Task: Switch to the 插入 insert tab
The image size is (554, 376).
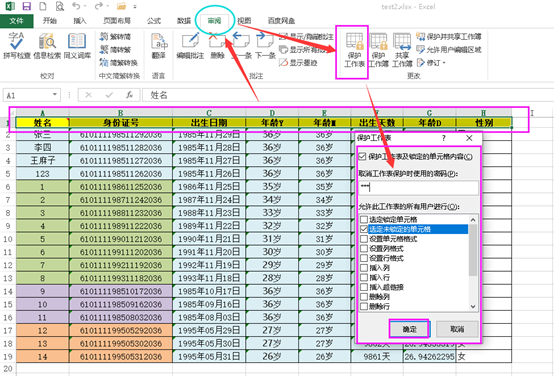Action: [x=80, y=21]
